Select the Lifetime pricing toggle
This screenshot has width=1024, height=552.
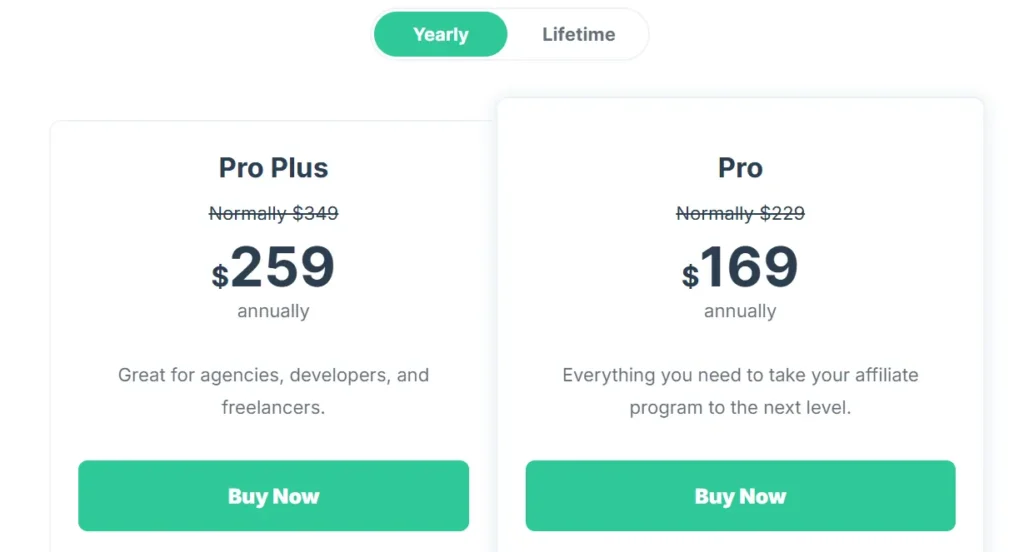pyautogui.click(x=578, y=35)
